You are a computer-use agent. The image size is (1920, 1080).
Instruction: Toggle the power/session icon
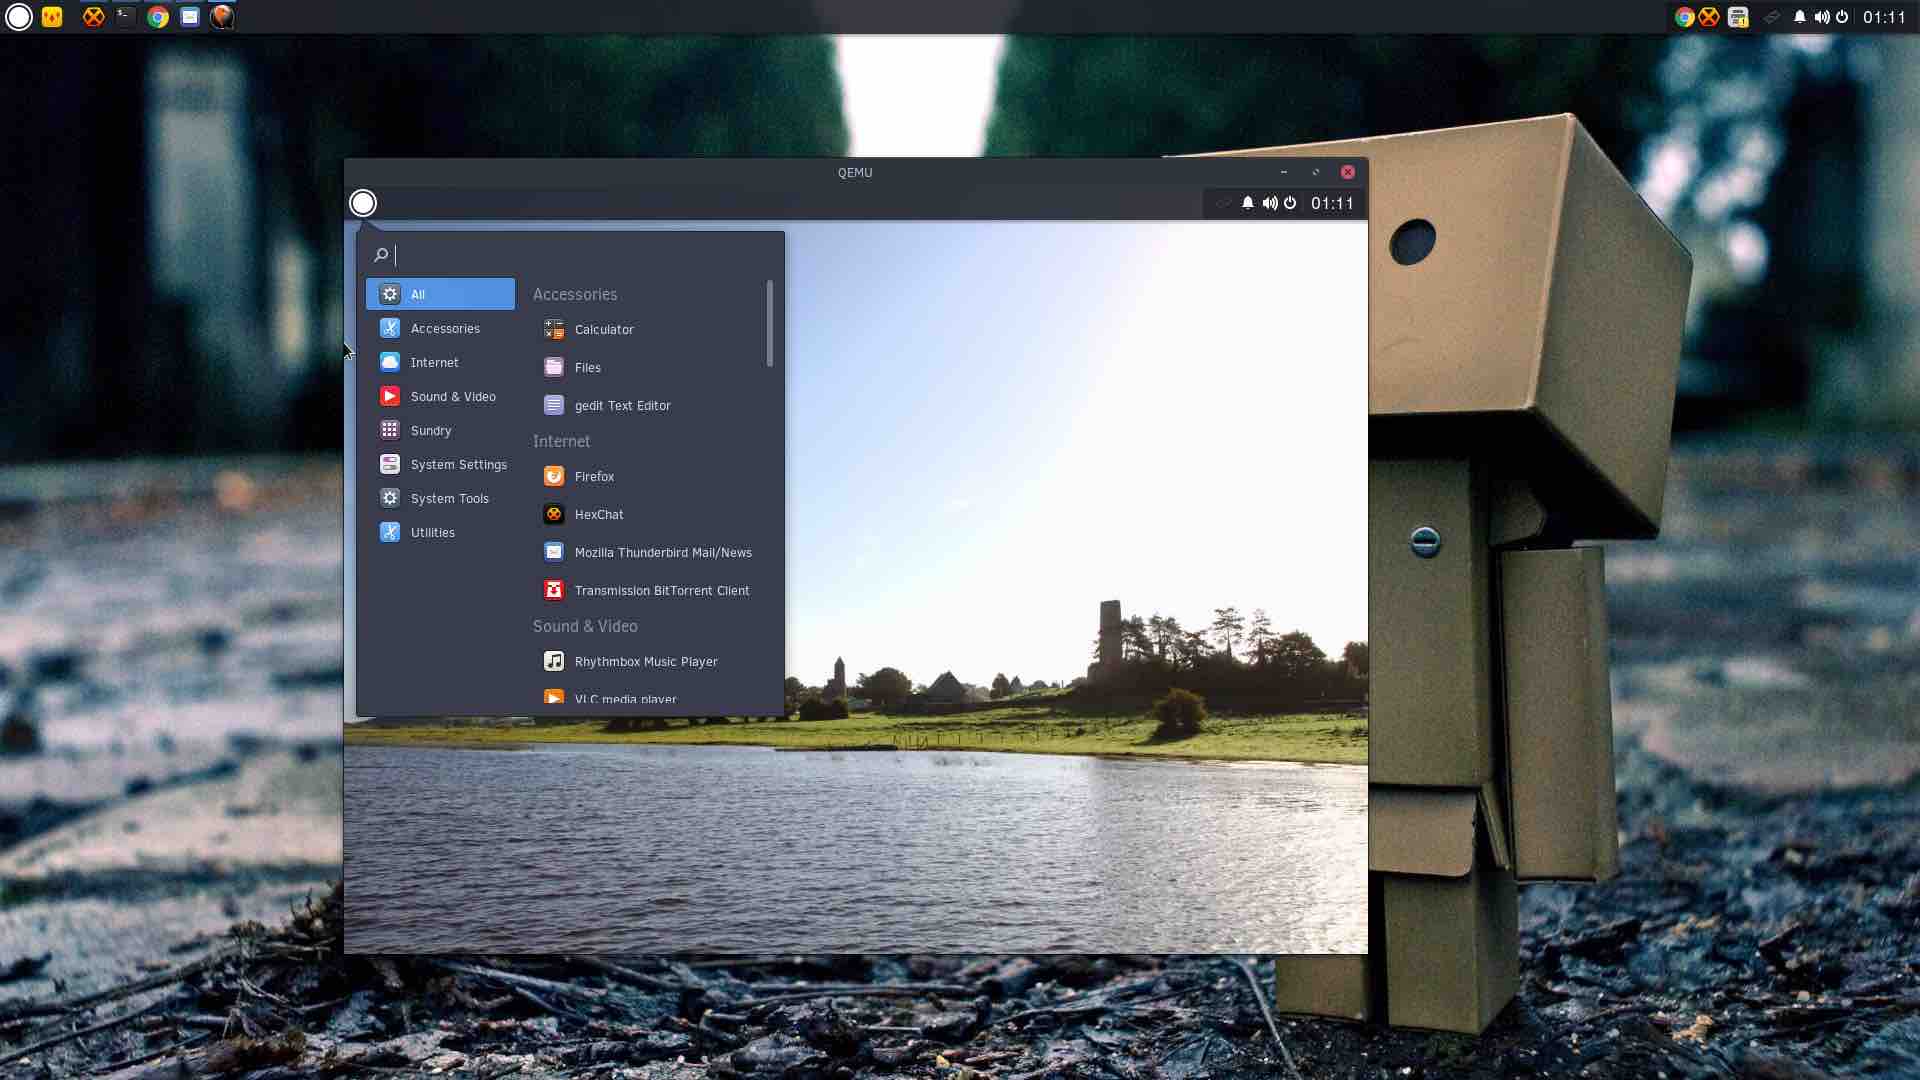(1290, 203)
